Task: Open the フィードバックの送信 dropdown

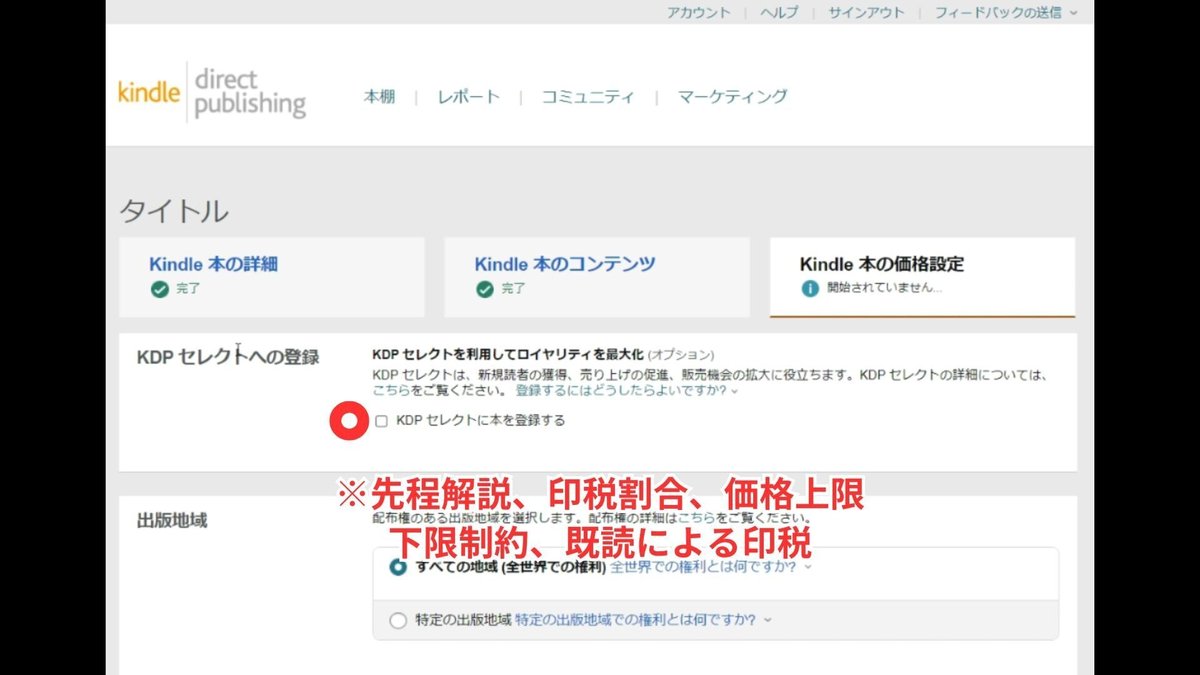Action: [x=1006, y=13]
